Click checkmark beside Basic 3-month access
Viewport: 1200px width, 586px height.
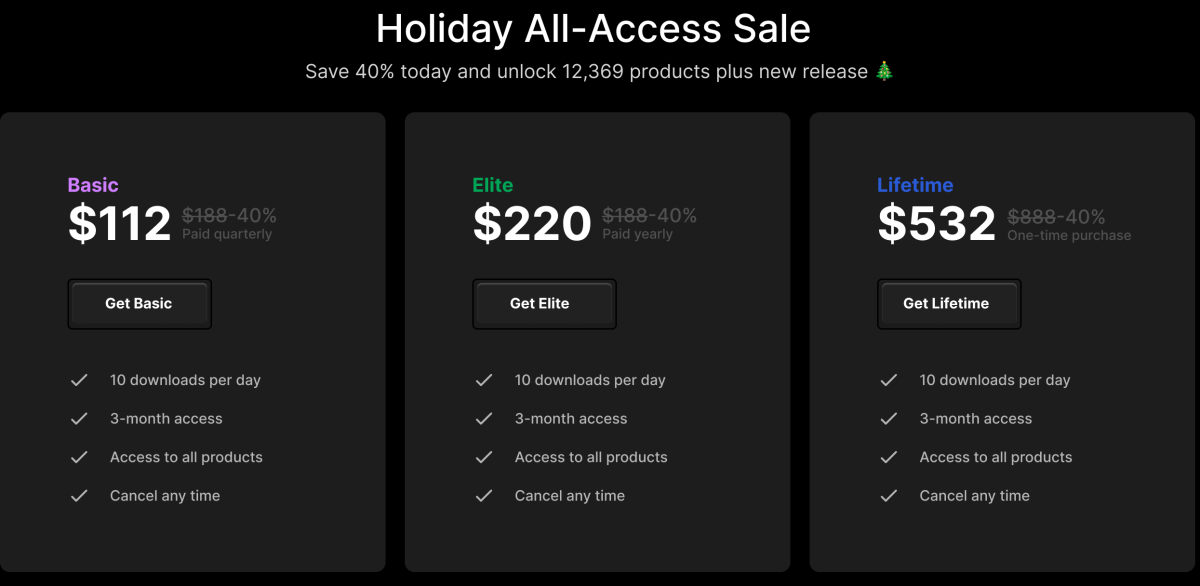(79, 419)
